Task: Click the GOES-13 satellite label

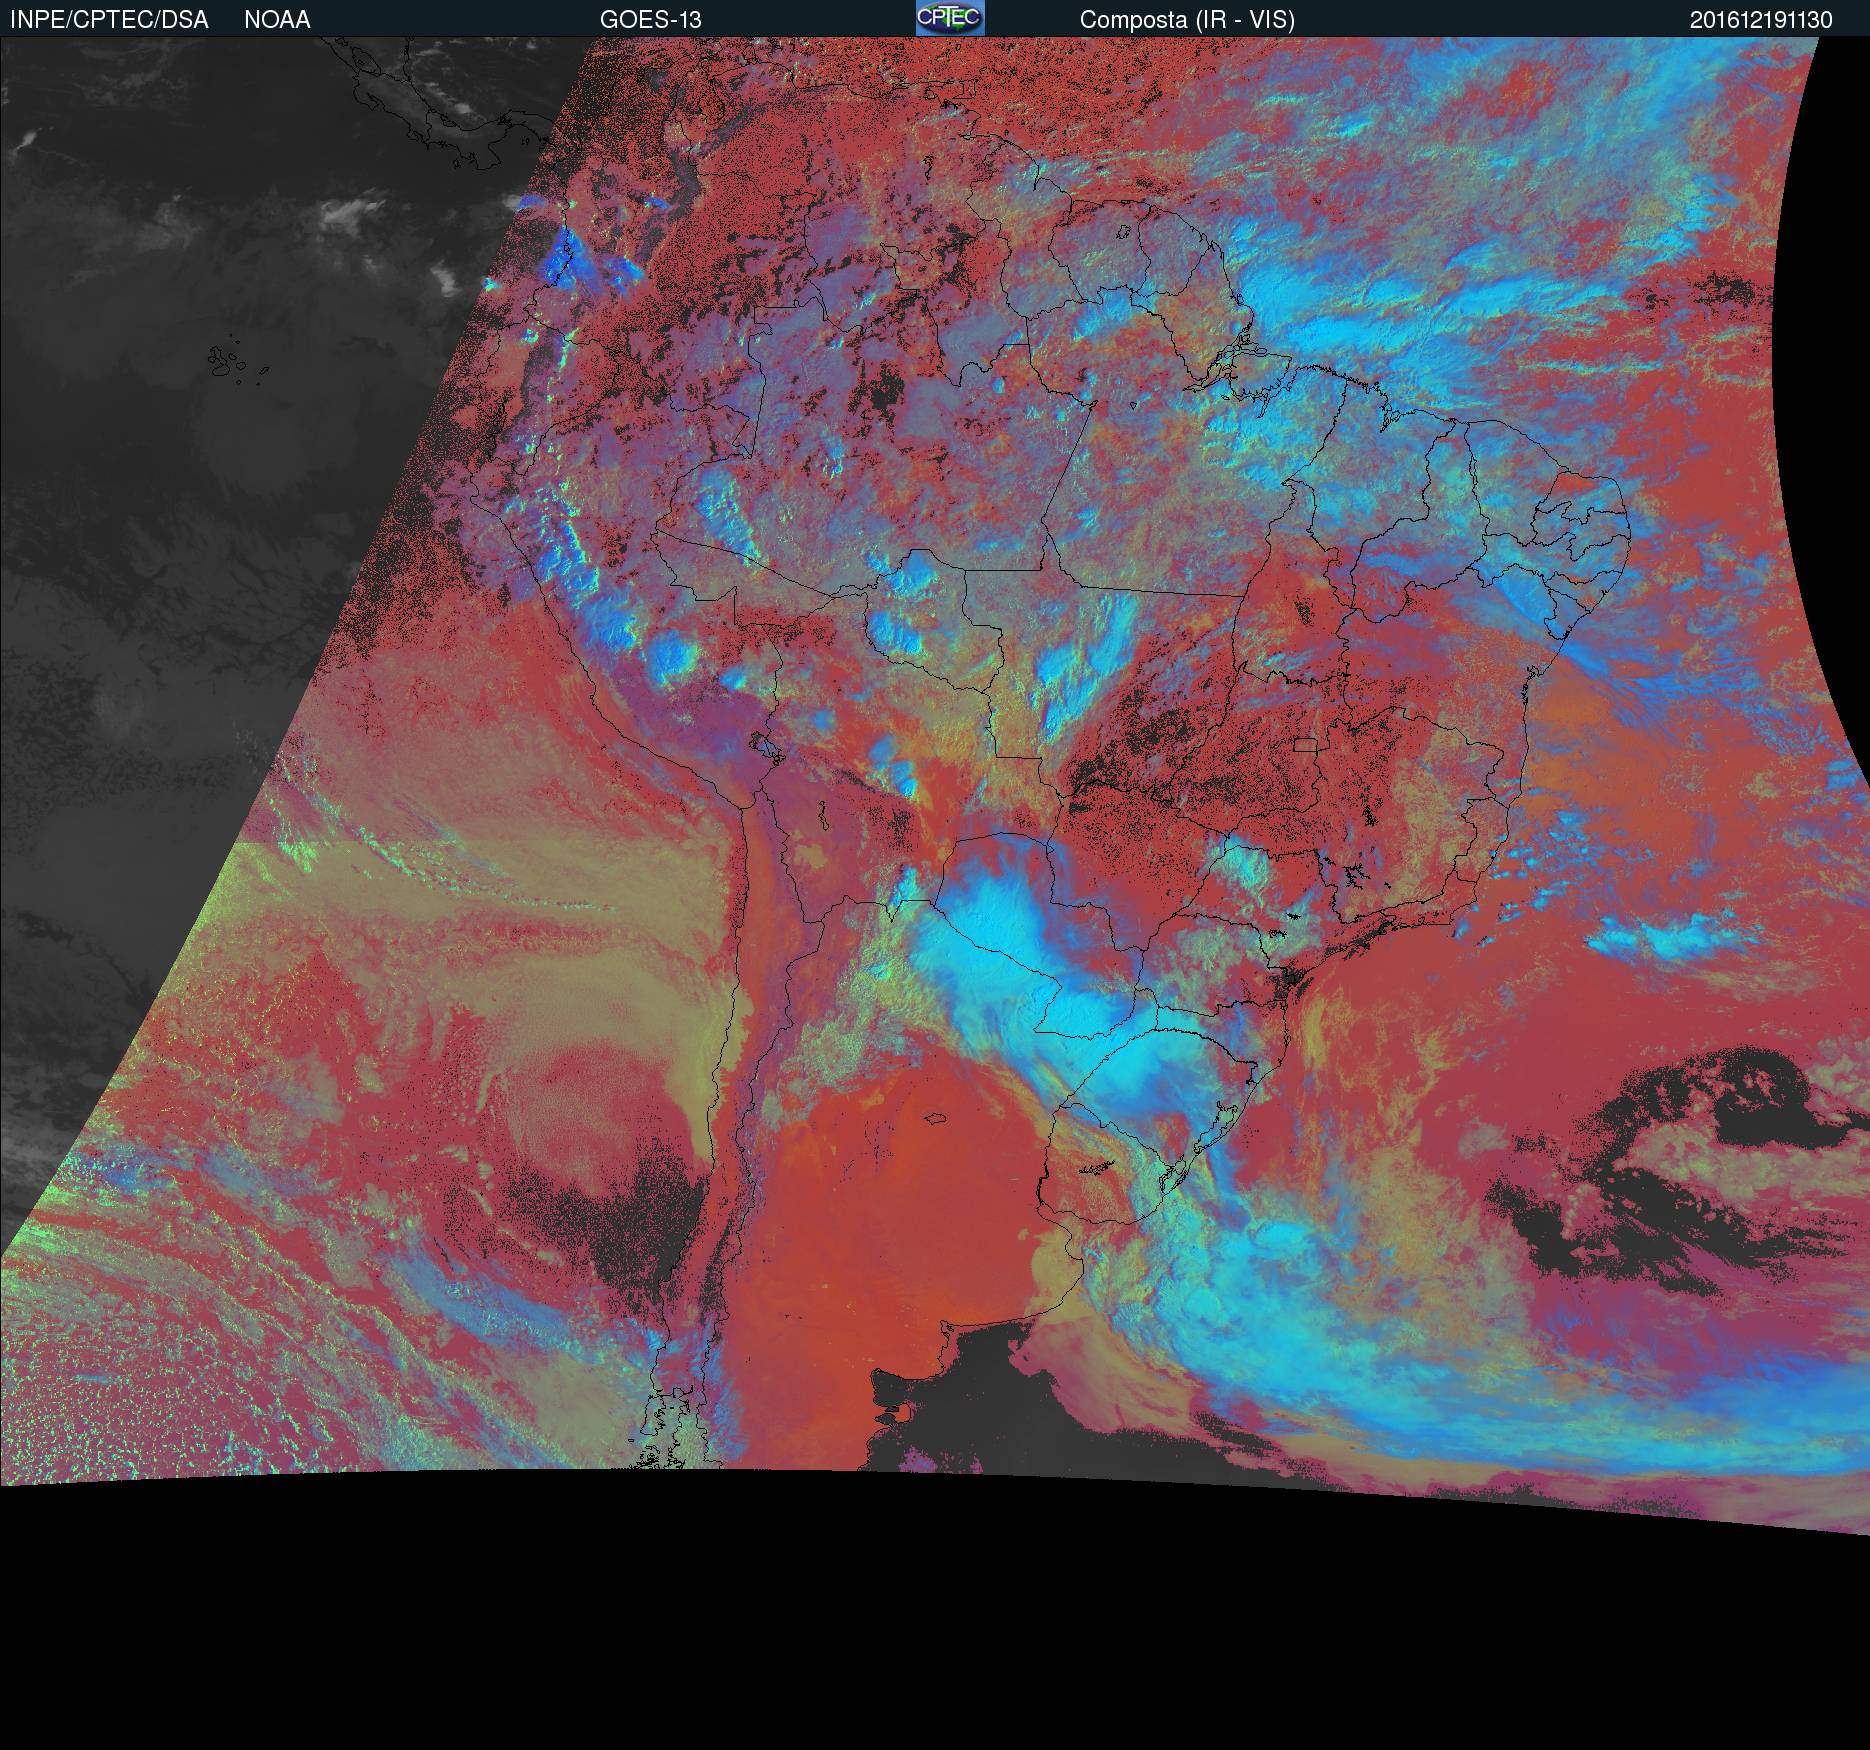Action: [x=650, y=20]
